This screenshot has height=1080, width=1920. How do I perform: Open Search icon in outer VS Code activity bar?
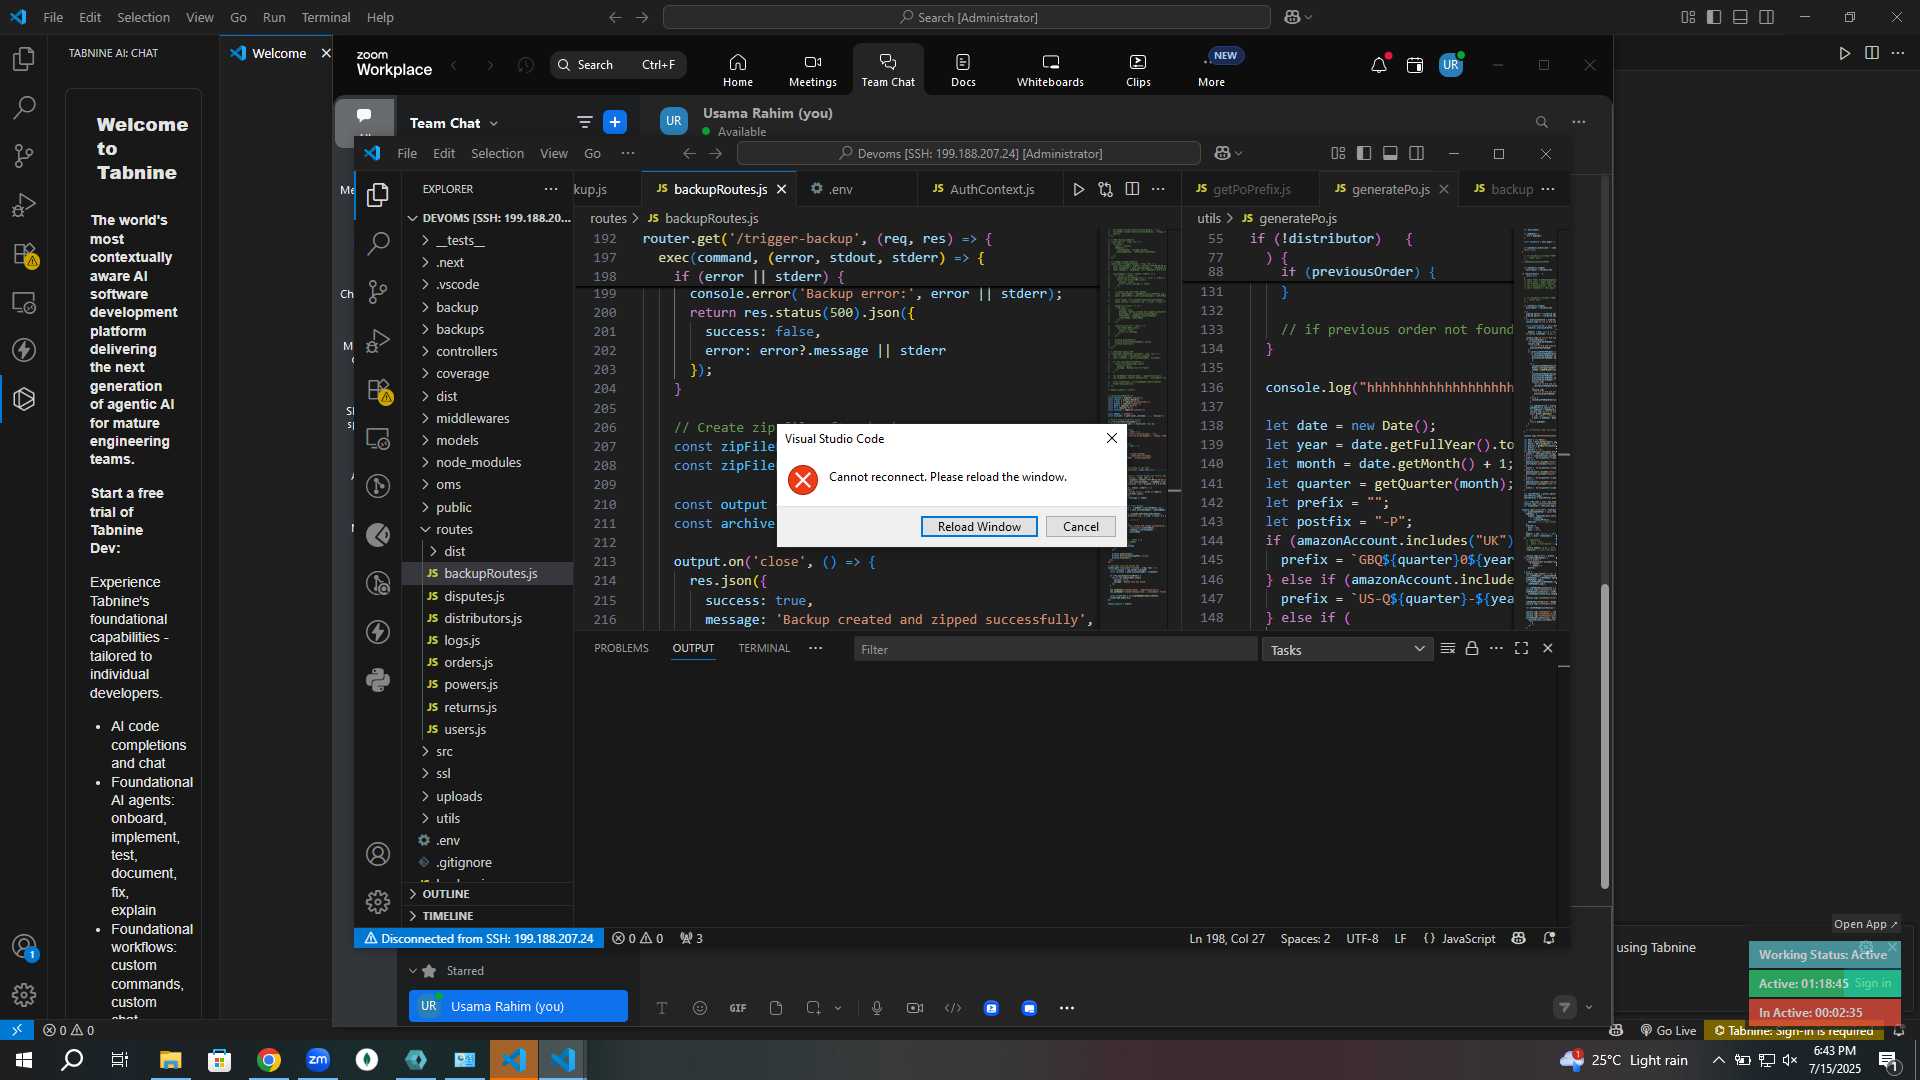(x=24, y=107)
